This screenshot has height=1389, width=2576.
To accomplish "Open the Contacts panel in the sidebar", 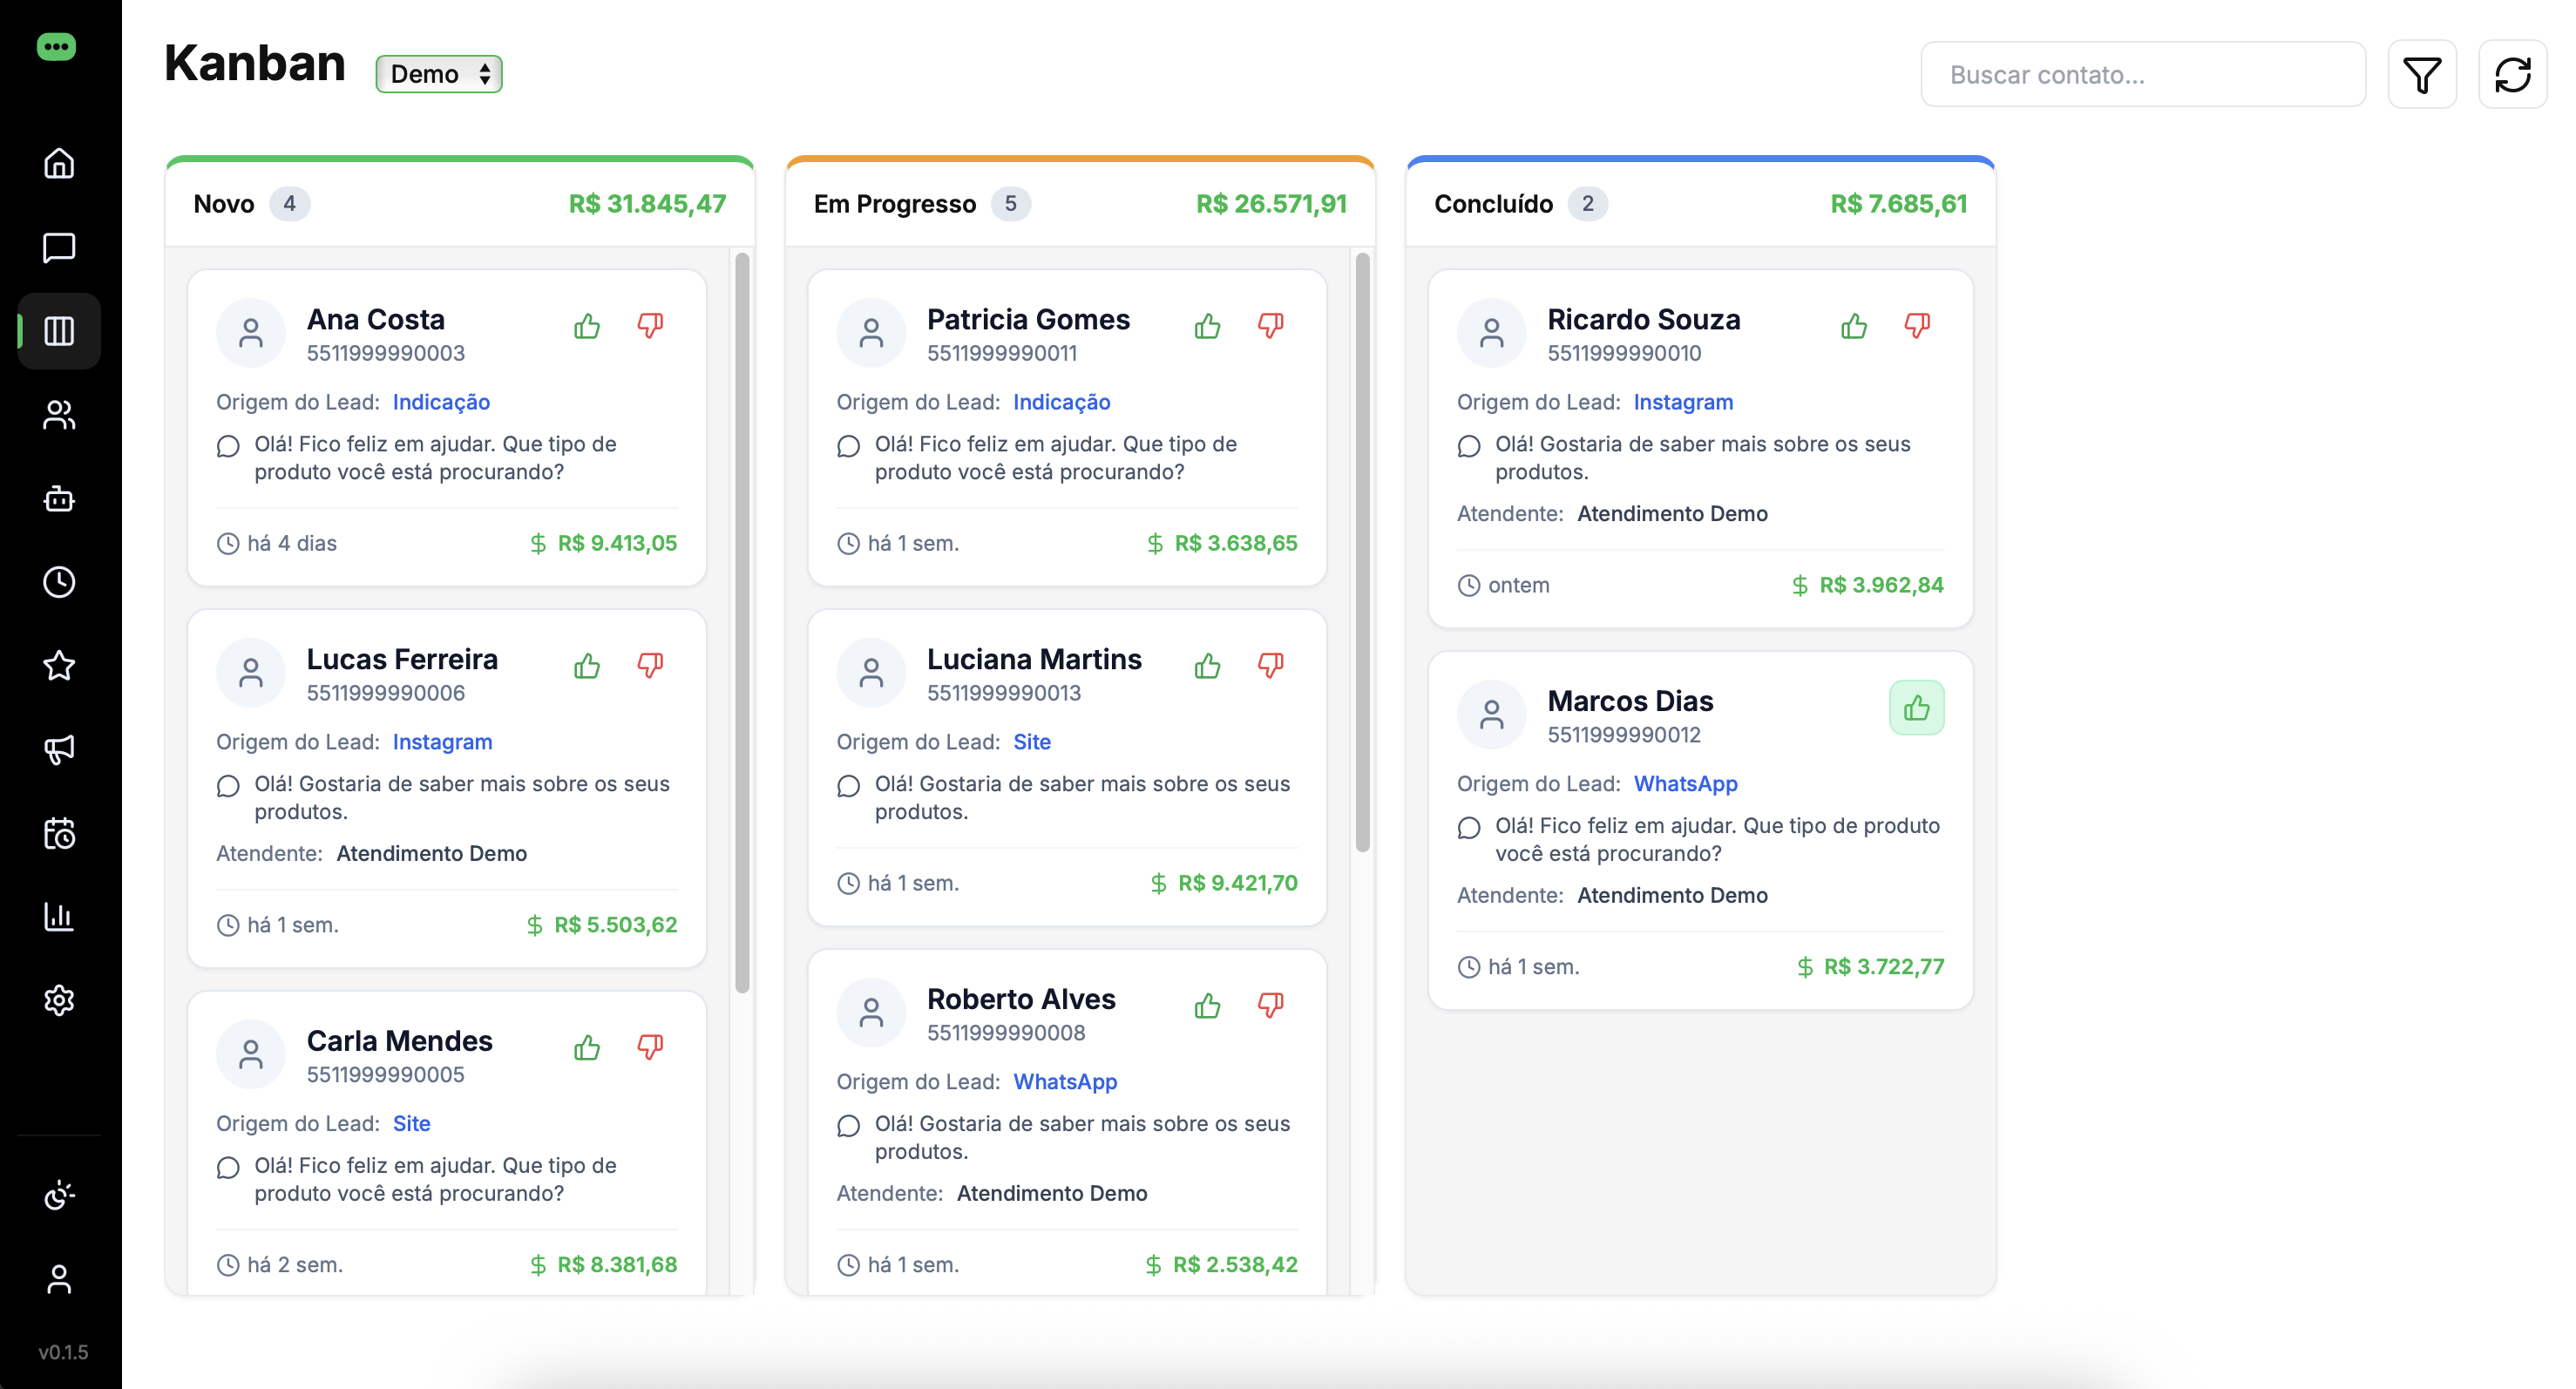I will (x=59, y=415).
